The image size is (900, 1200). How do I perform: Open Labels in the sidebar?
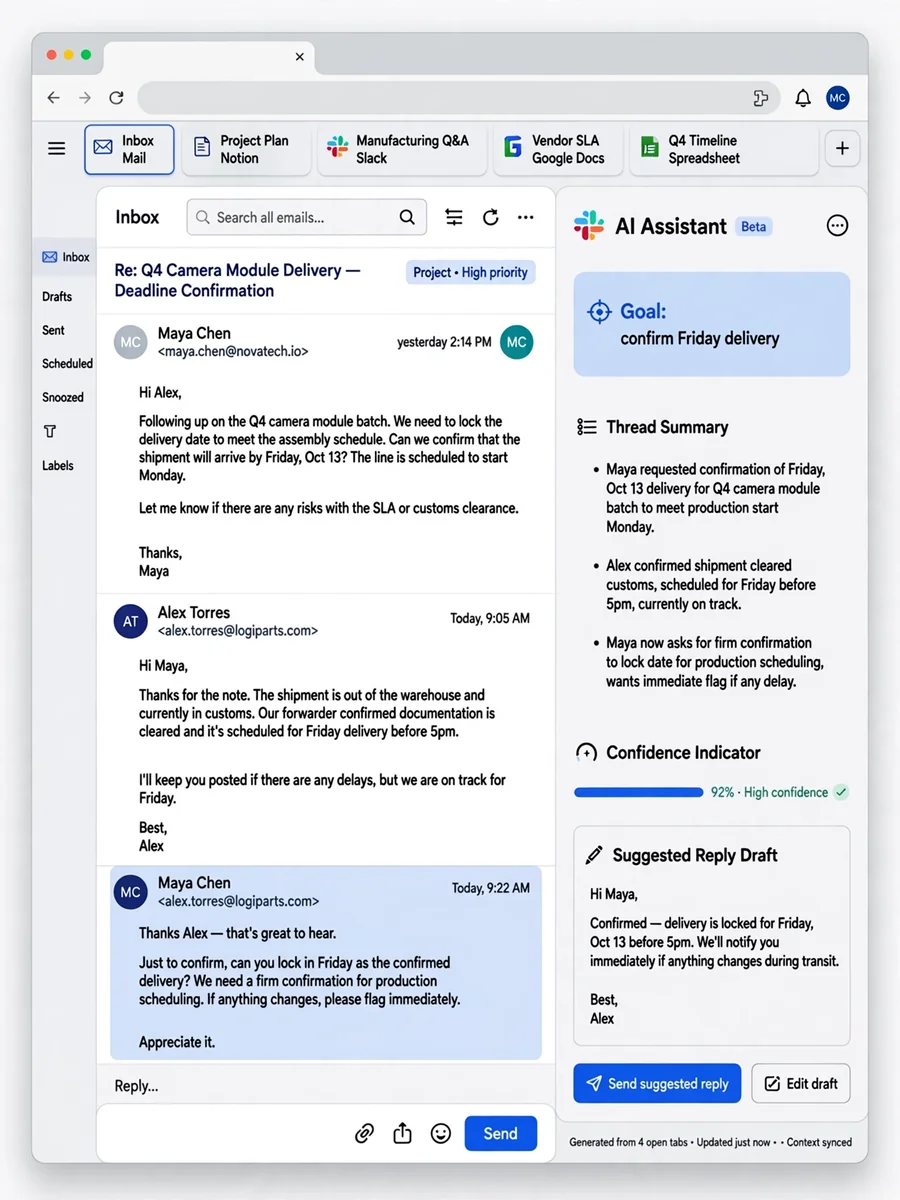[58, 465]
